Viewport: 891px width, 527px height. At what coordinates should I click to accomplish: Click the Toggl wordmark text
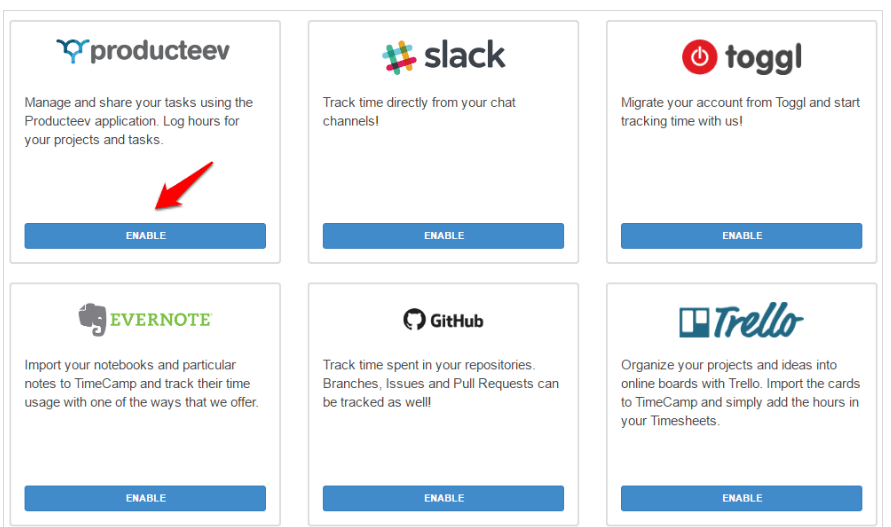(763, 58)
